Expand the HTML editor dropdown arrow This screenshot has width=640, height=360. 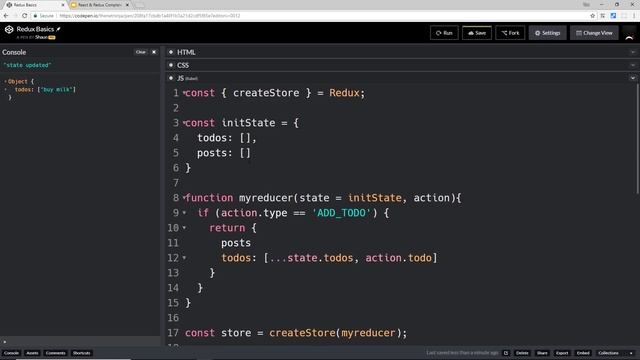click(x=633, y=52)
